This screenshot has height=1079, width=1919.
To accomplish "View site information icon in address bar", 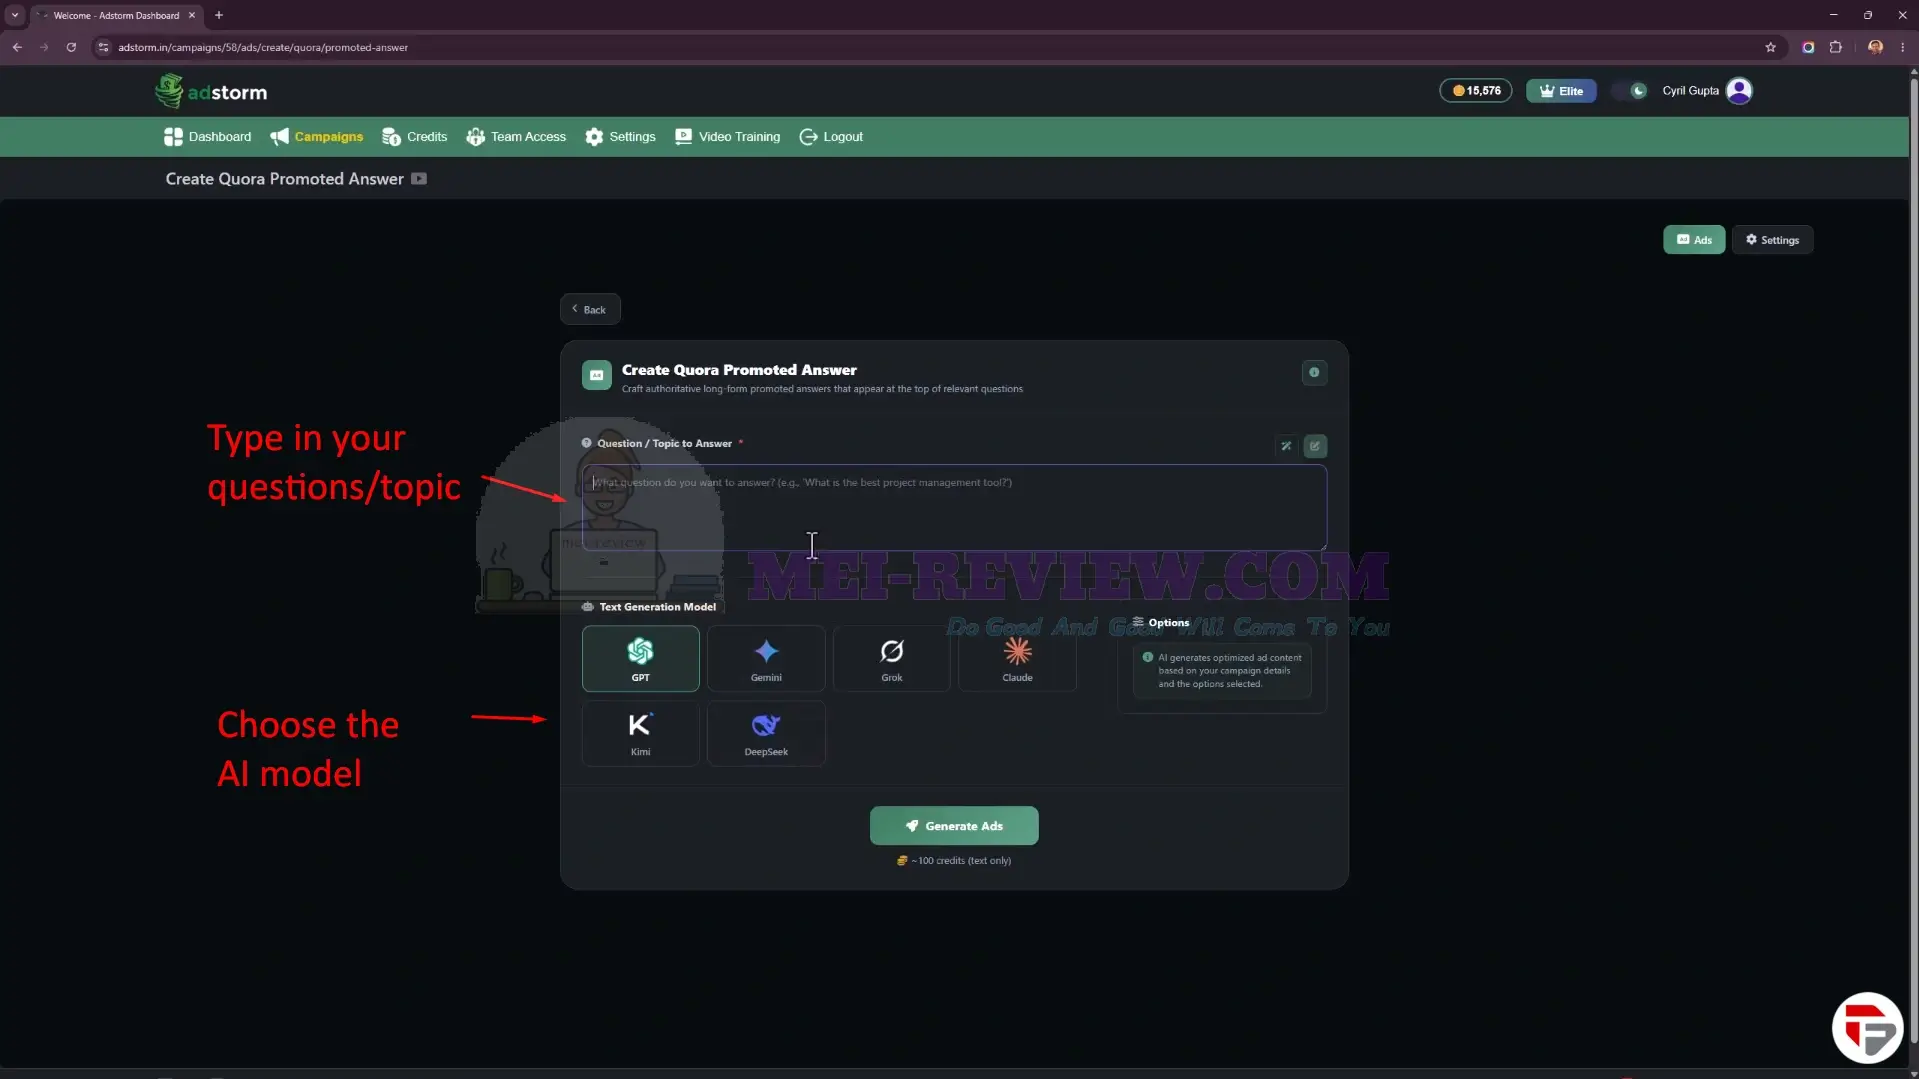I will [103, 47].
